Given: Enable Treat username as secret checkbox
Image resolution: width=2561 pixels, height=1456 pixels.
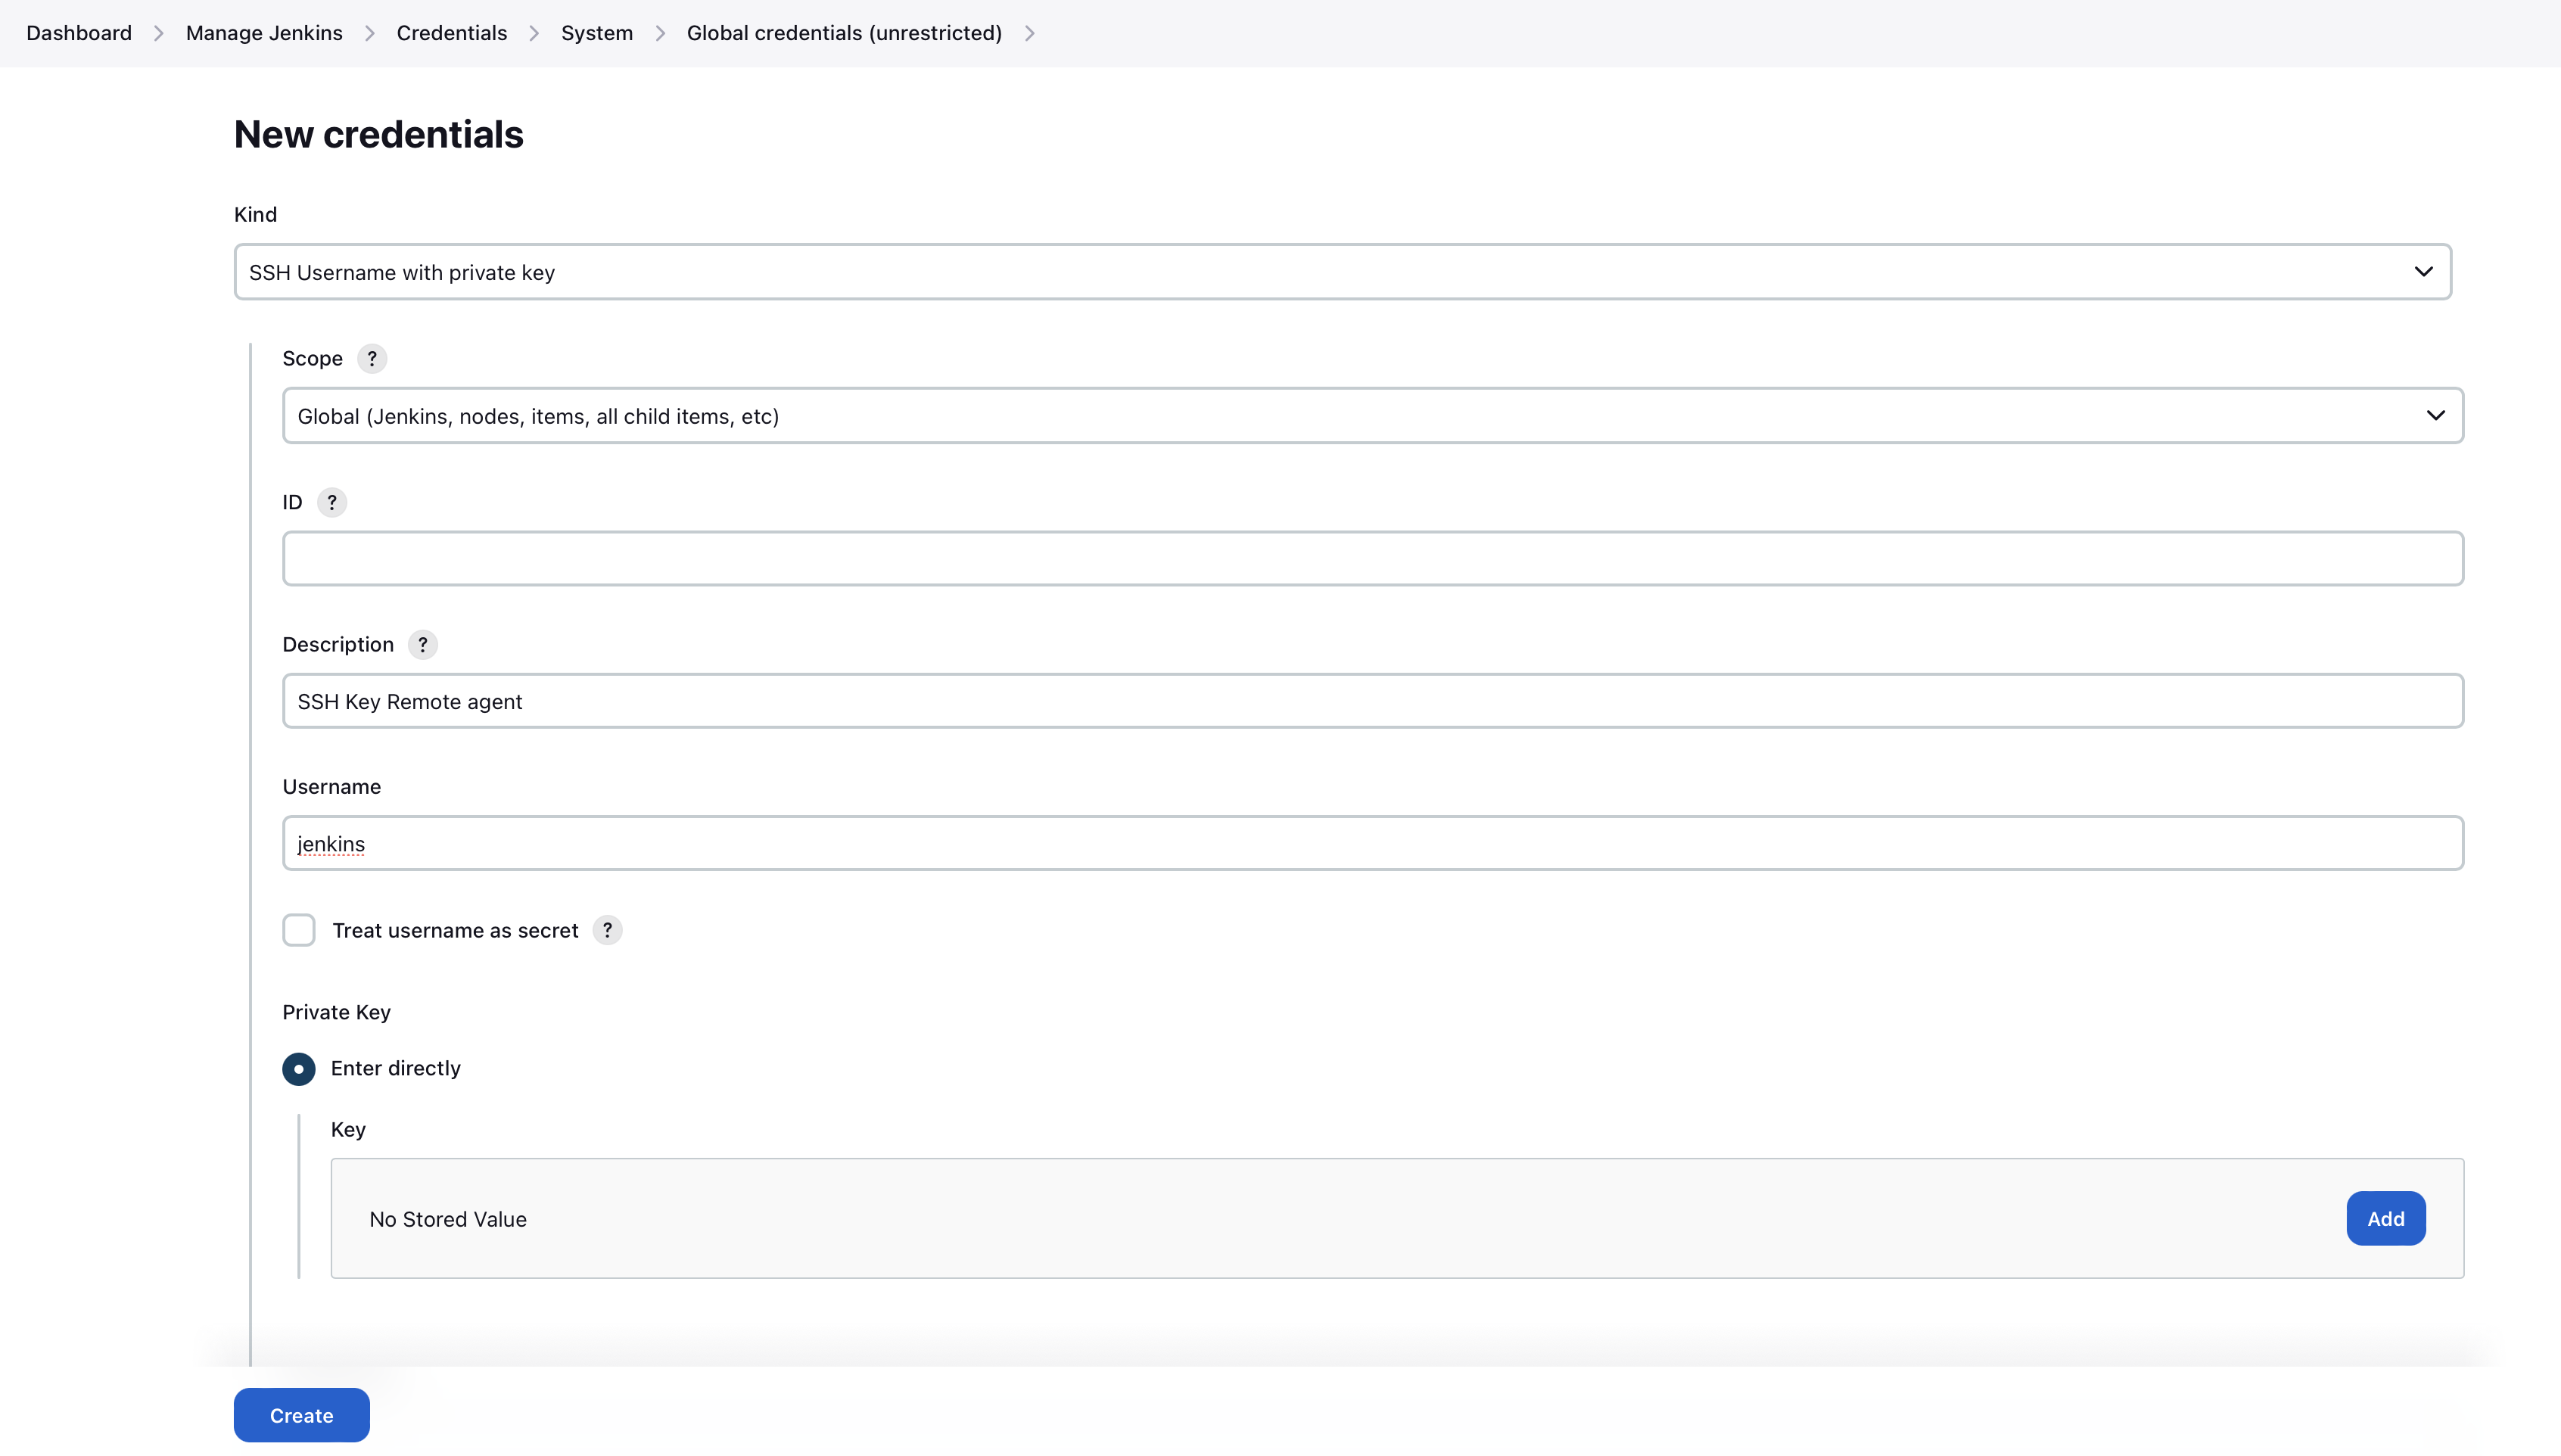Looking at the screenshot, I should tap(299, 930).
